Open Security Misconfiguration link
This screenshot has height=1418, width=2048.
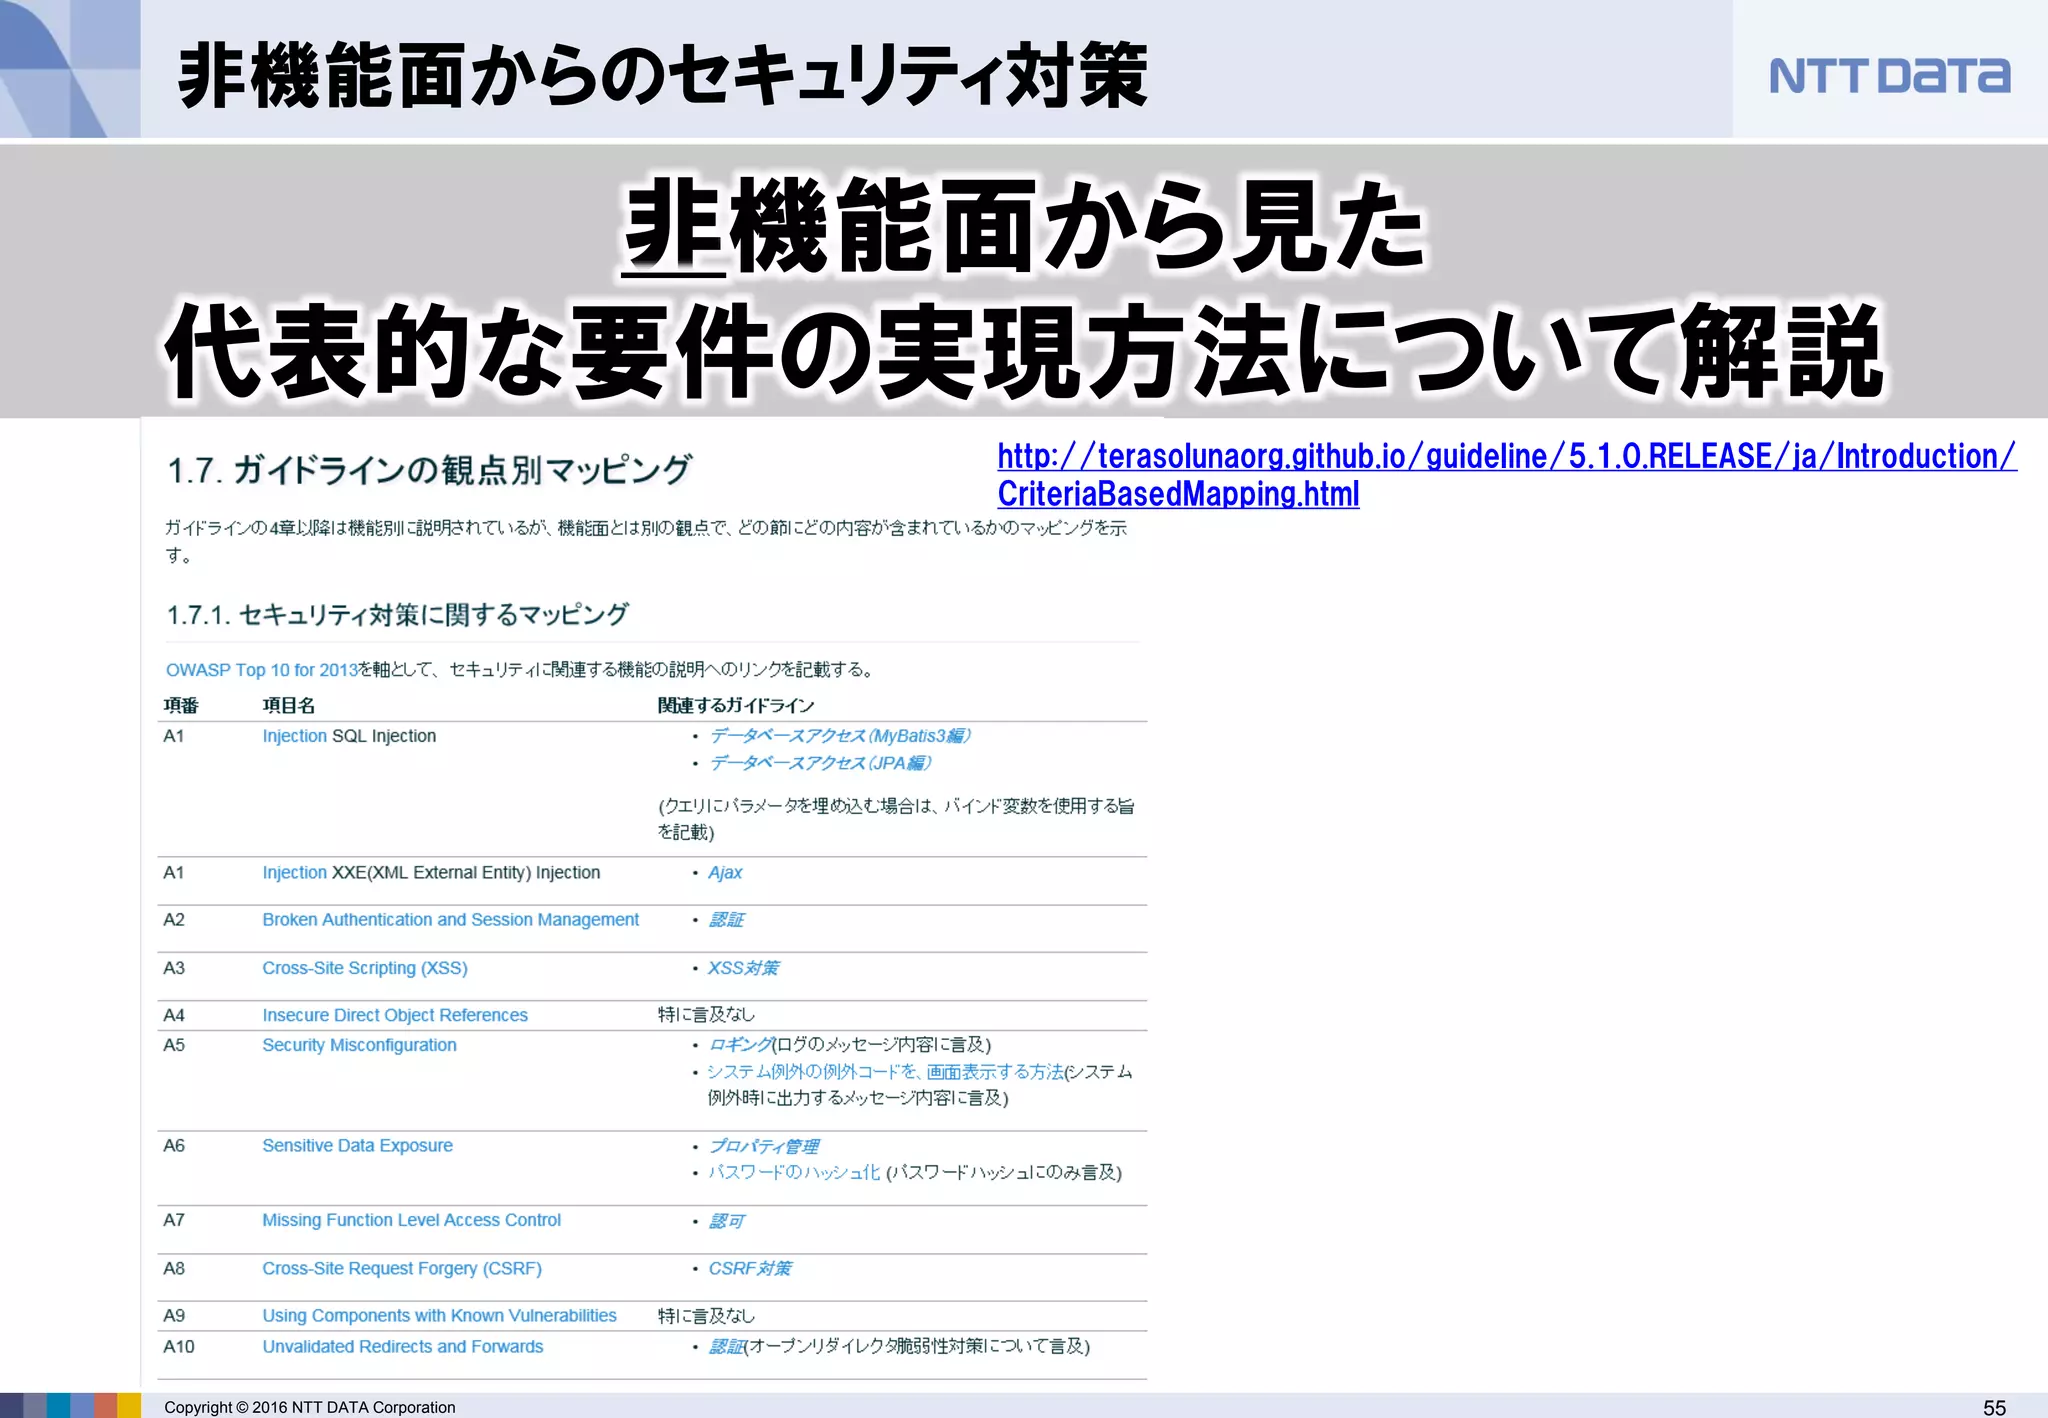(x=359, y=1045)
